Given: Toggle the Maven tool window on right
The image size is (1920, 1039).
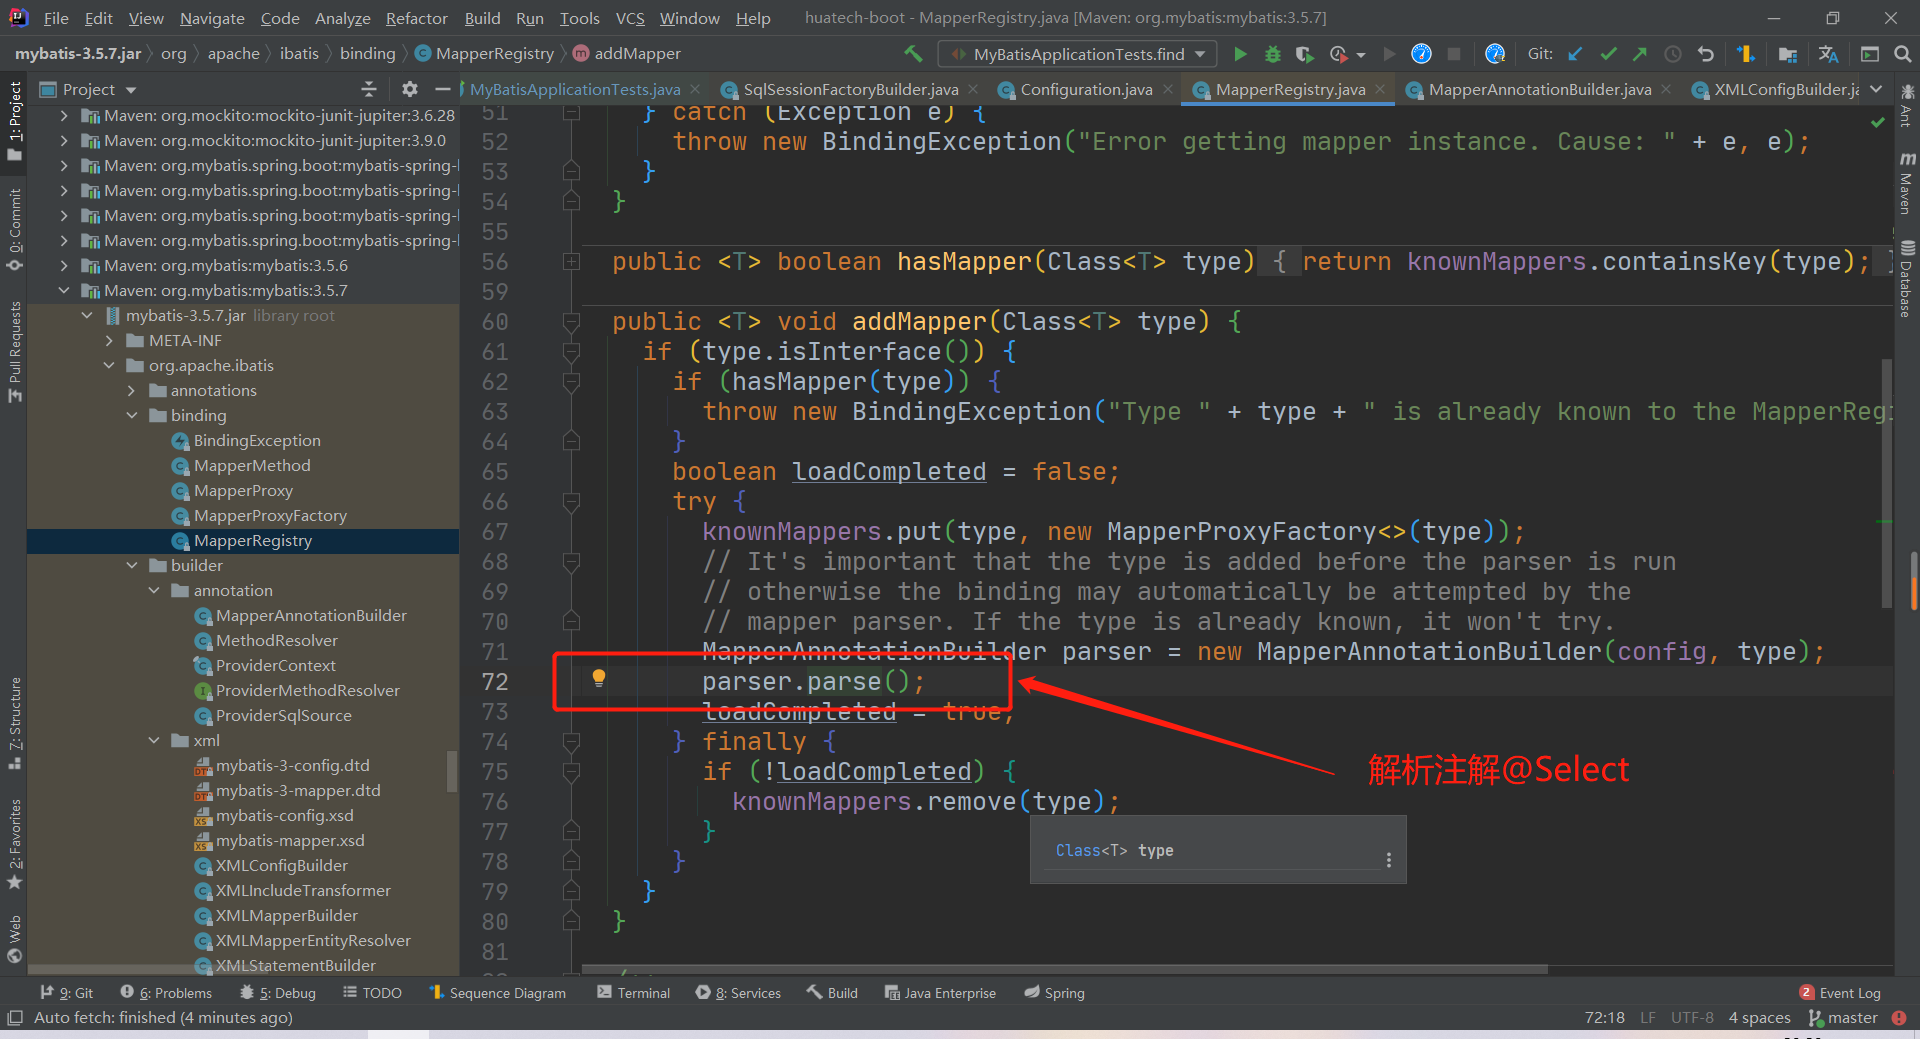Looking at the screenshot, I should (1907, 183).
